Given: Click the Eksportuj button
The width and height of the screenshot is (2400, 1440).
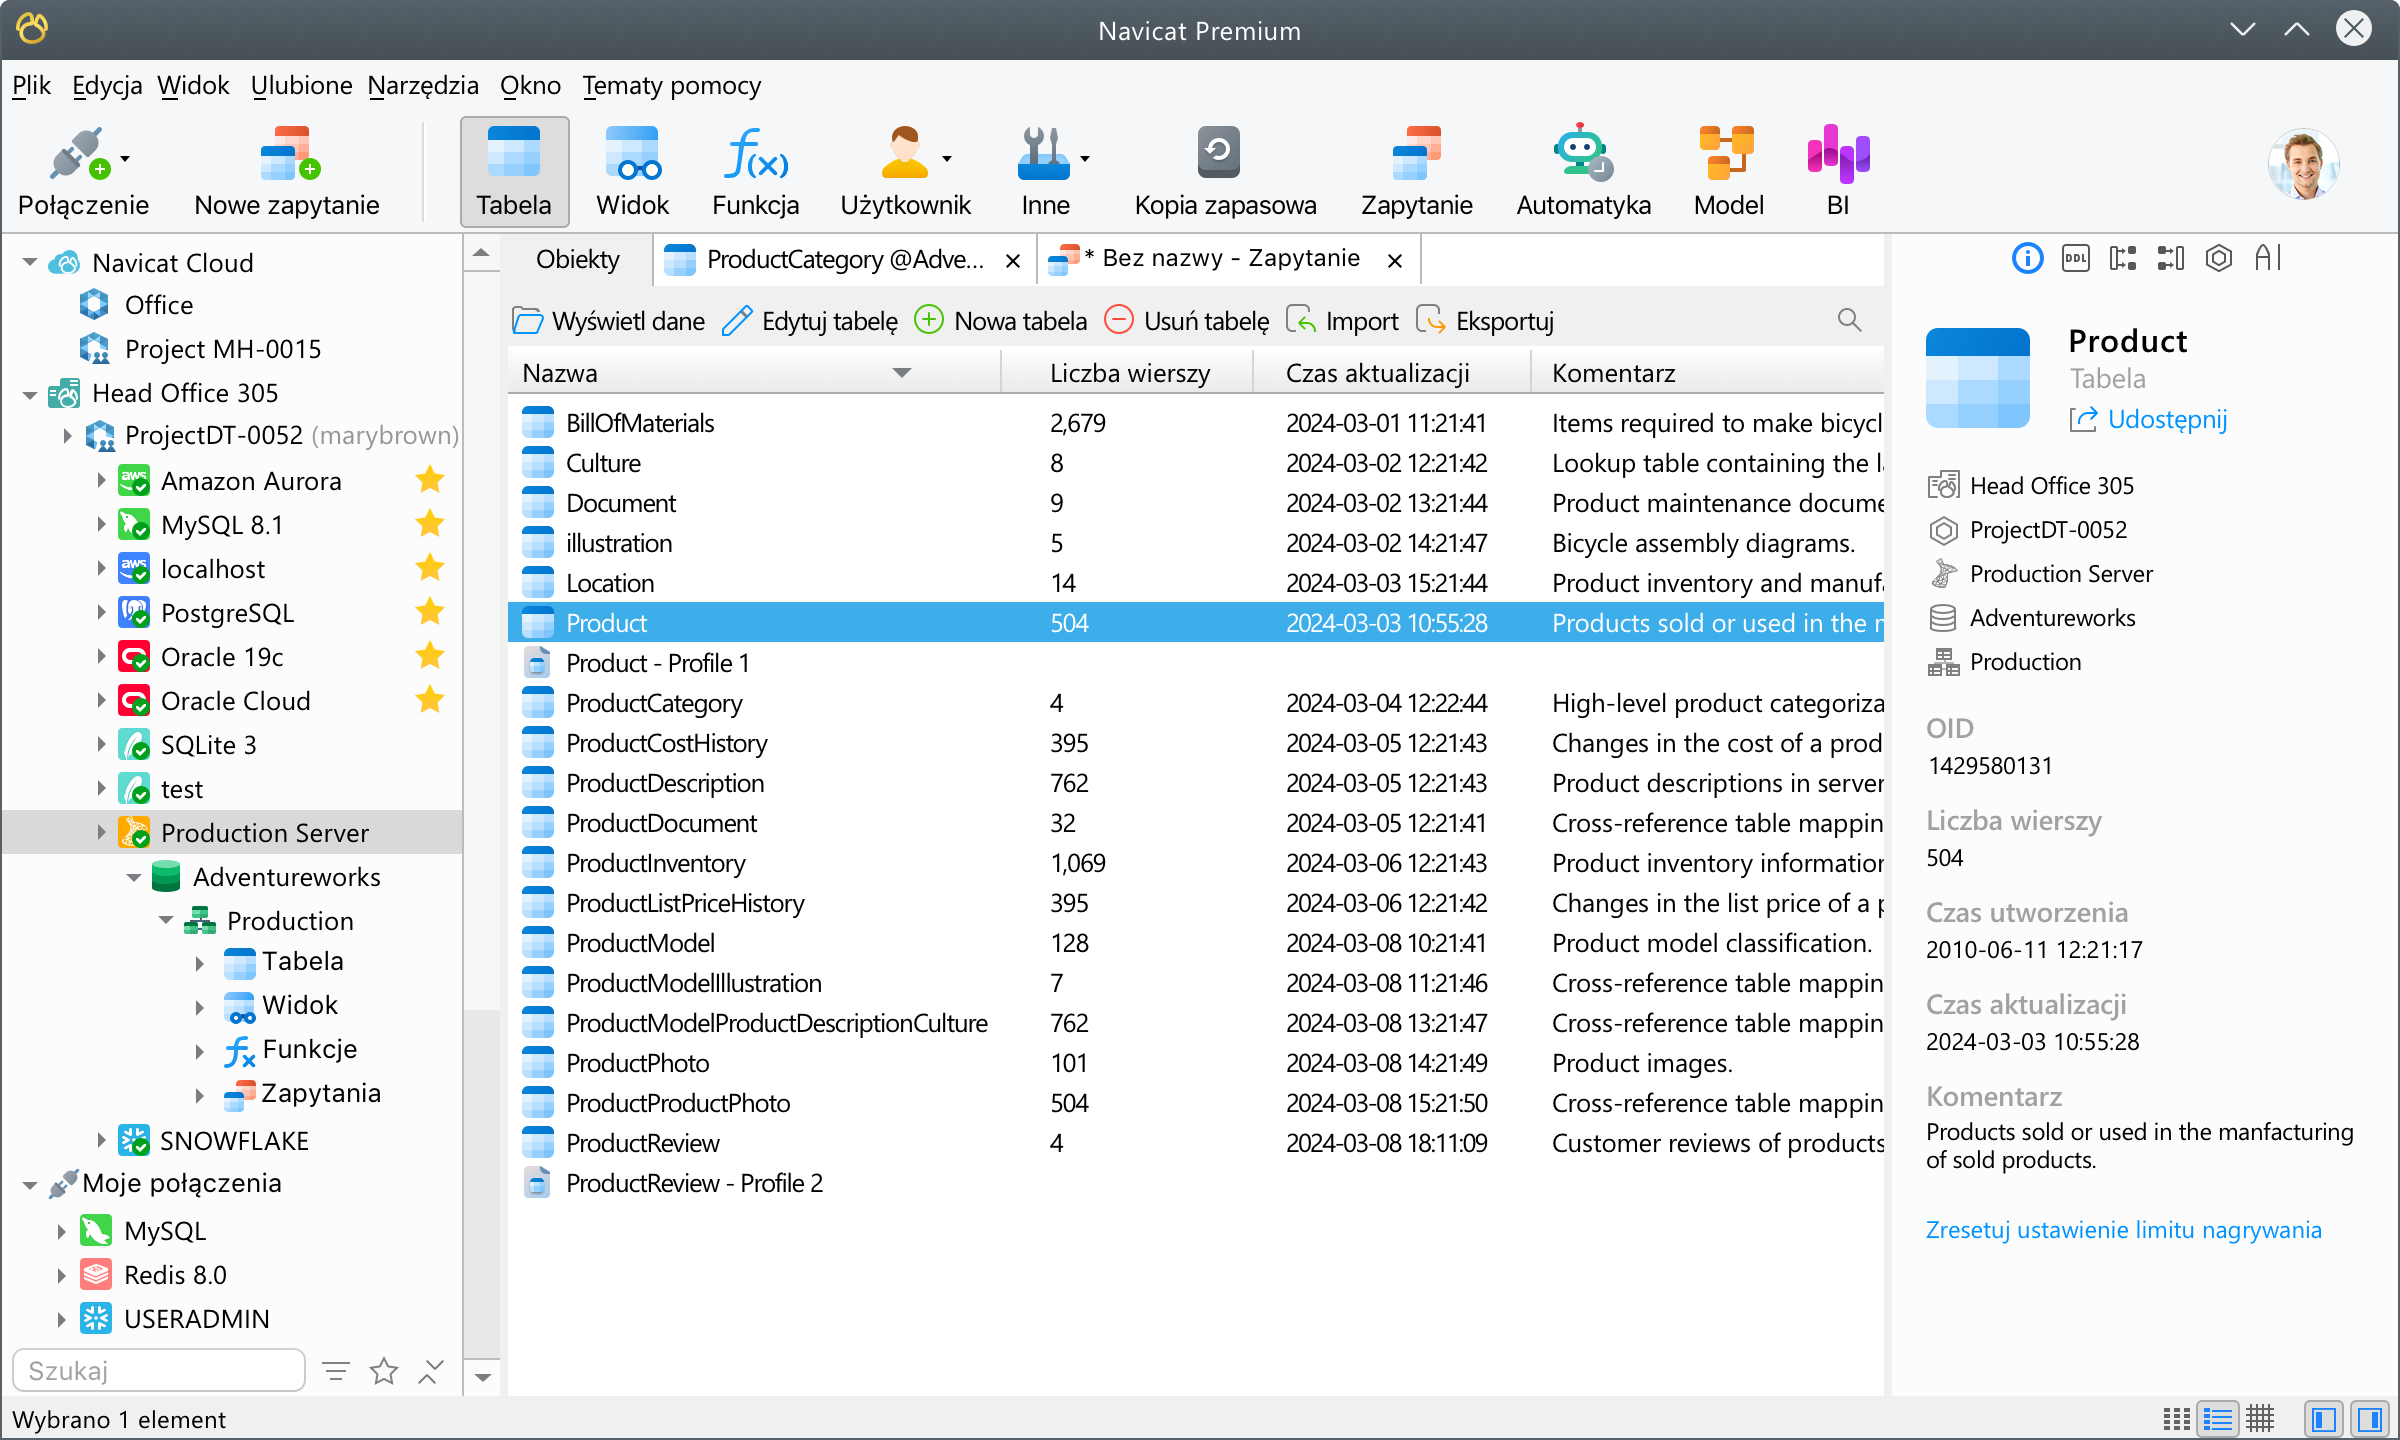Looking at the screenshot, I should pos(1486,321).
